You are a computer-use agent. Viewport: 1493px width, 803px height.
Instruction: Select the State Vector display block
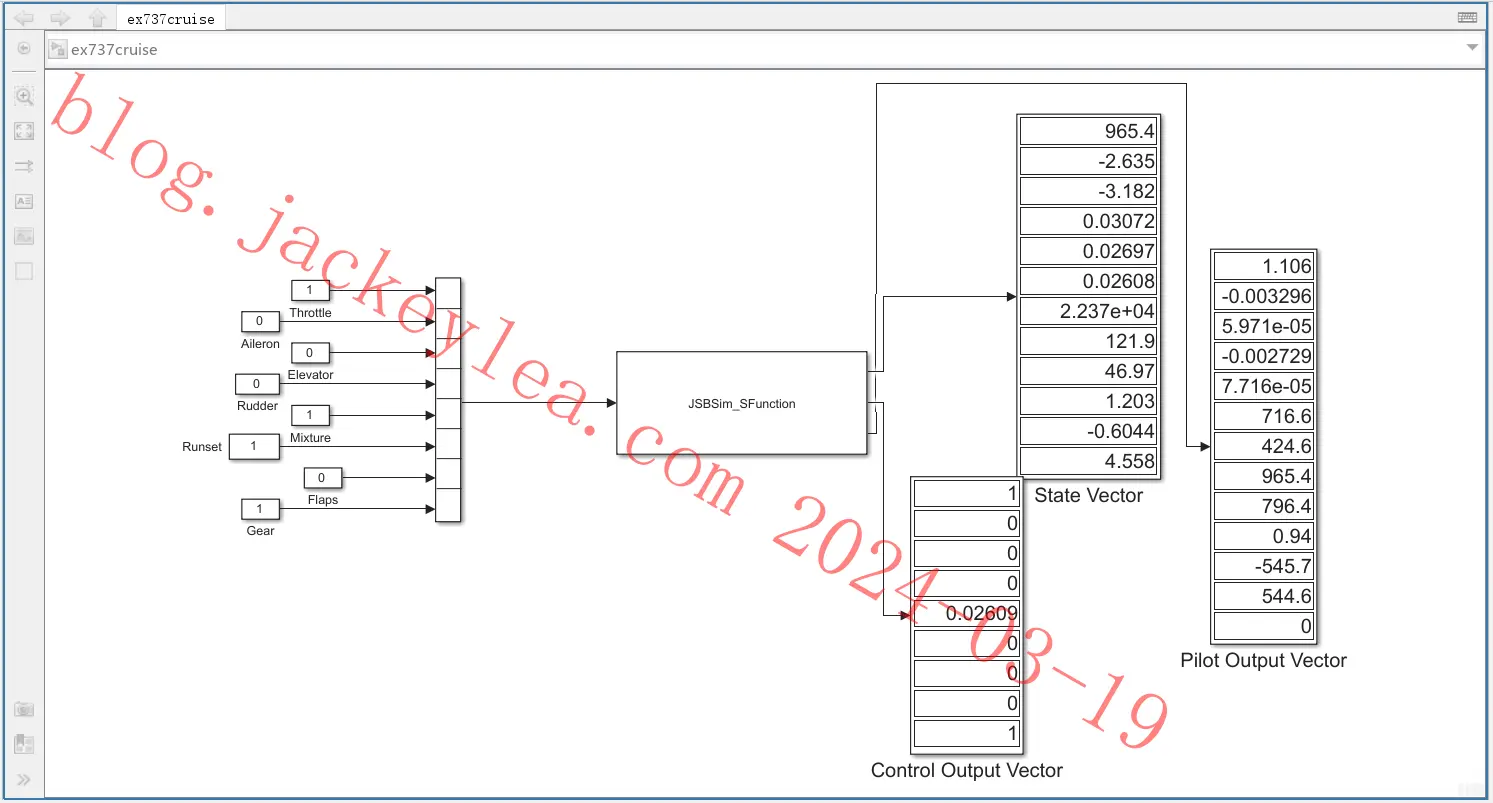click(1088, 296)
